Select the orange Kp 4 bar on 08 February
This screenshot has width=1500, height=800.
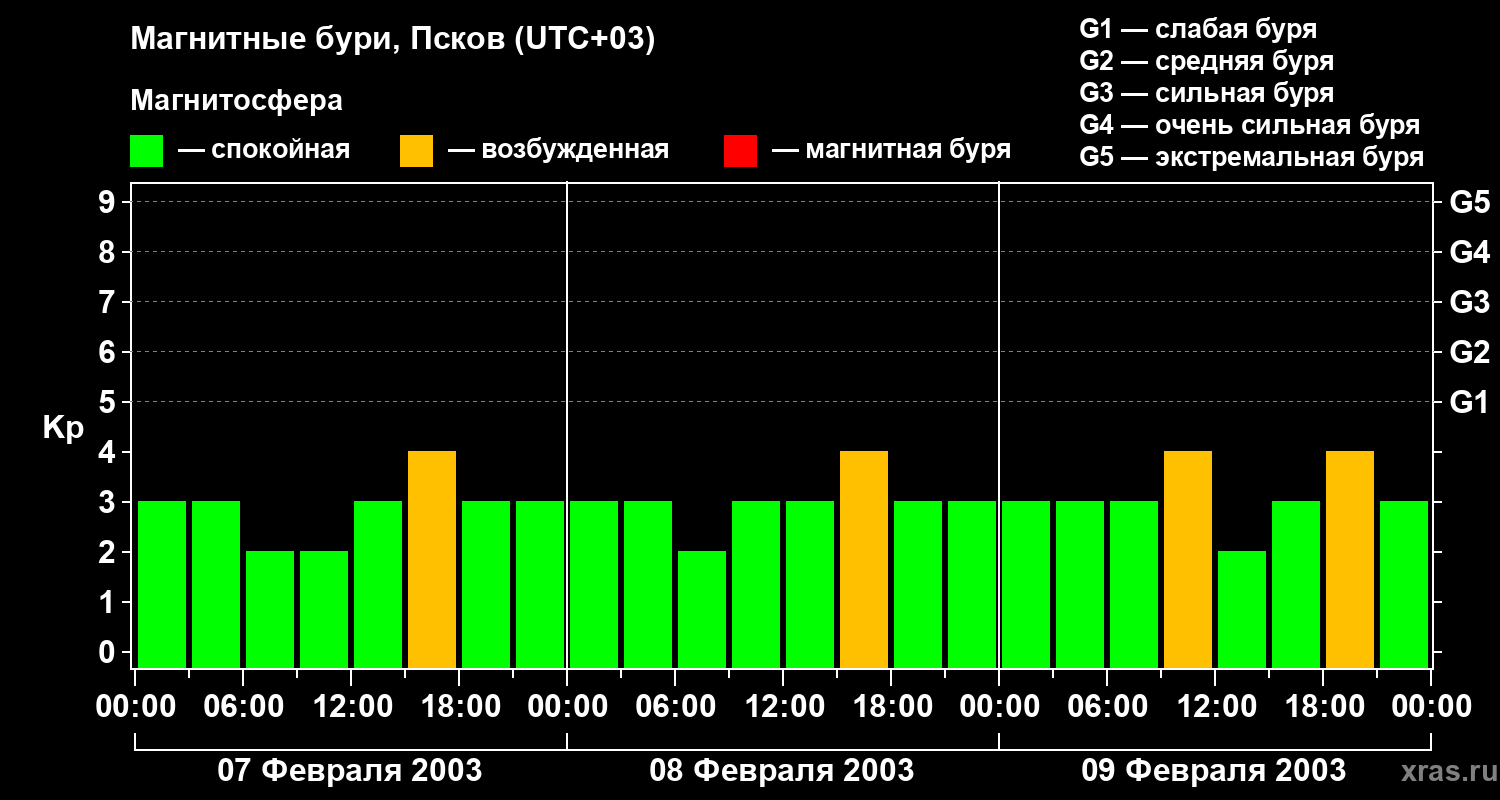coord(864,559)
